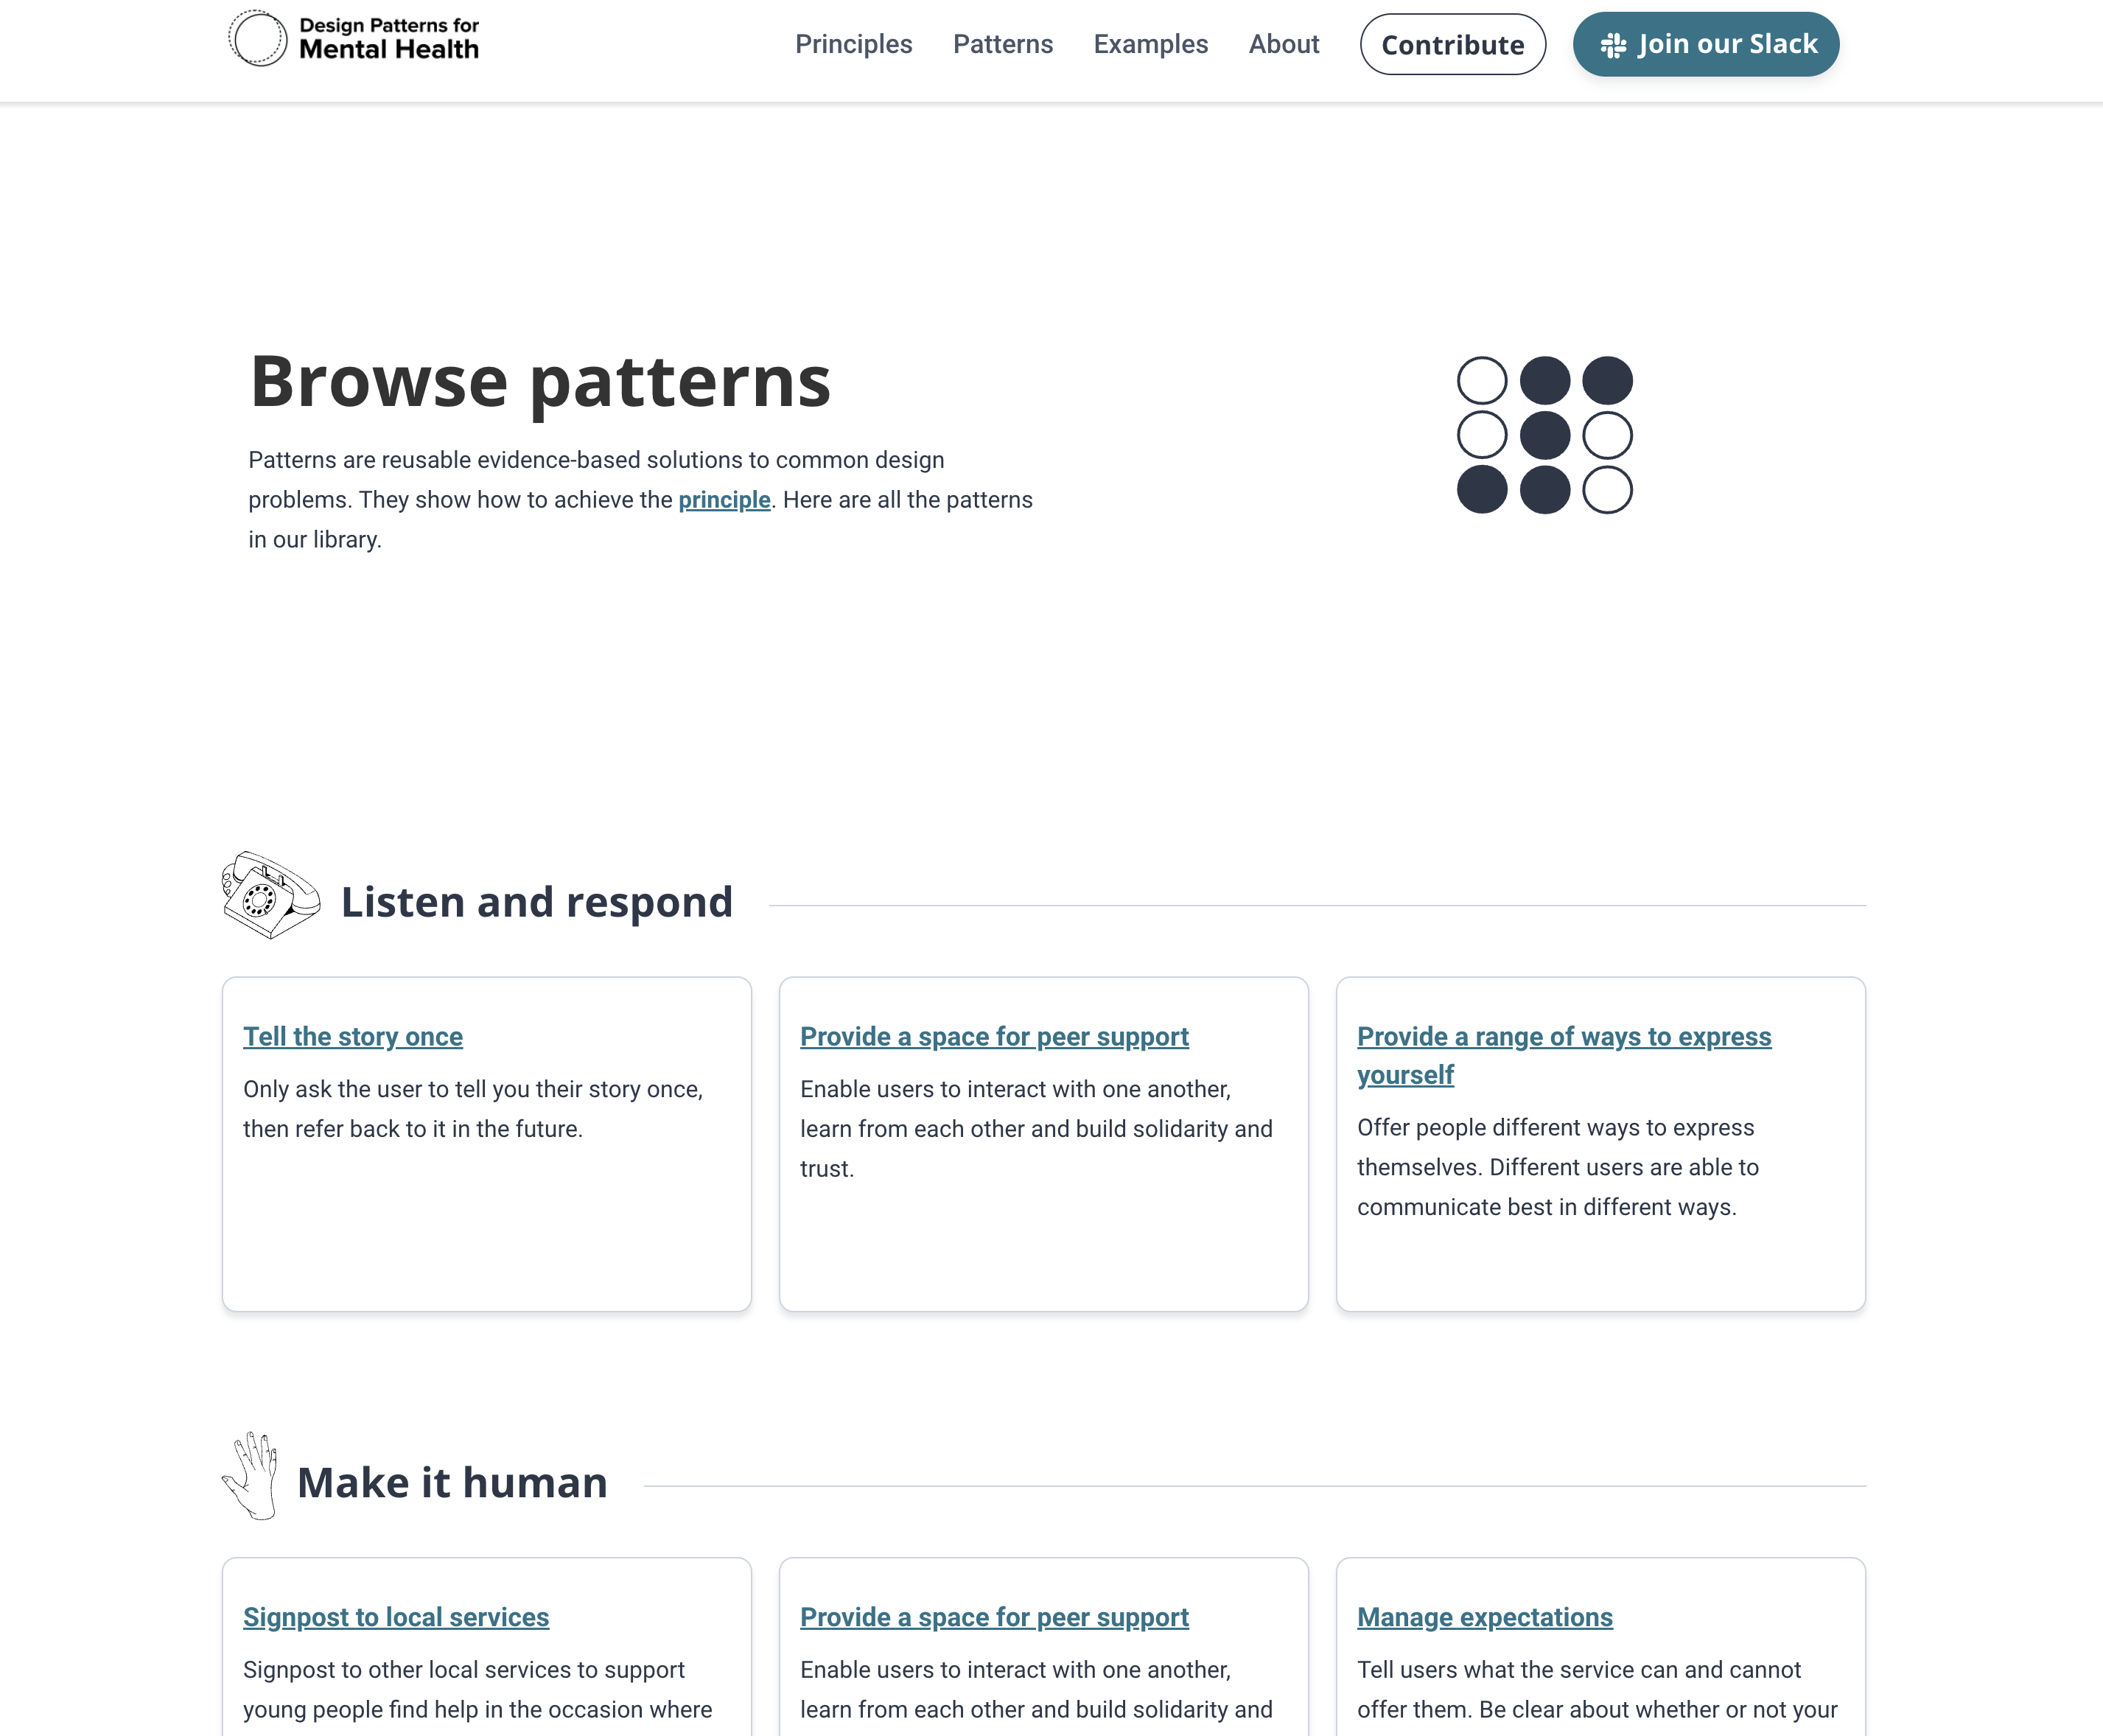The image size is (2103, 1736).
Task: Click the Contribute button
Action: pyautogui.click(x=1453, y=43)
